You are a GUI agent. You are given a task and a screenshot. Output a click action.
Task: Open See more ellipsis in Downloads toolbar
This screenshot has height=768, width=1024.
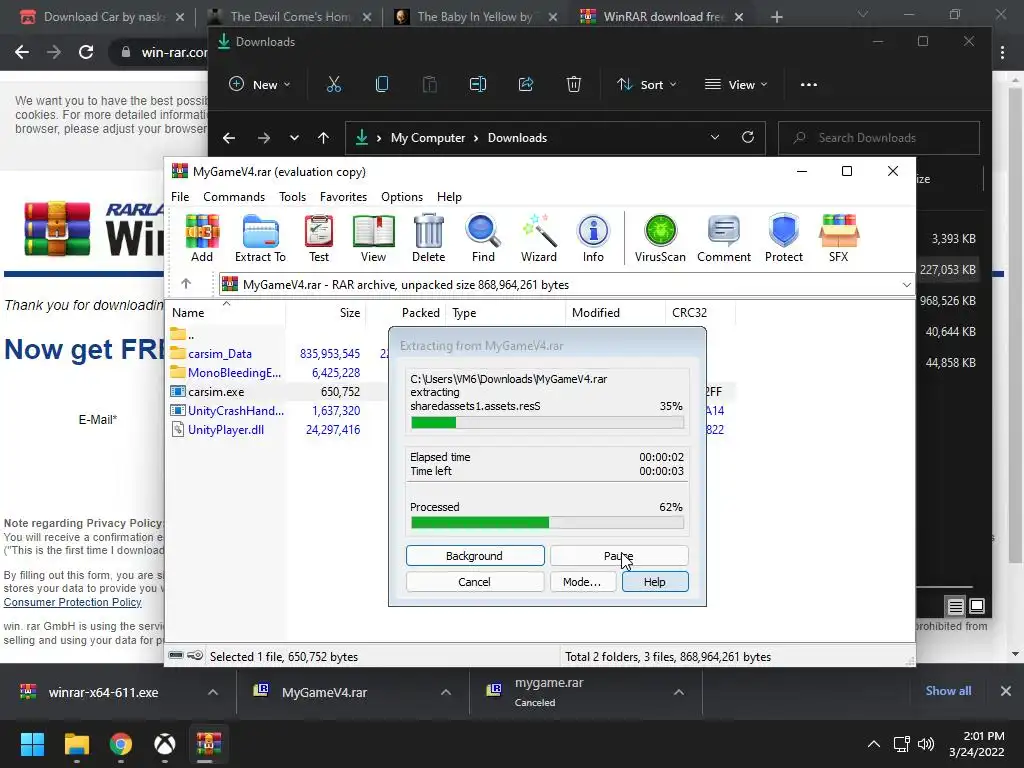[808, 84]
